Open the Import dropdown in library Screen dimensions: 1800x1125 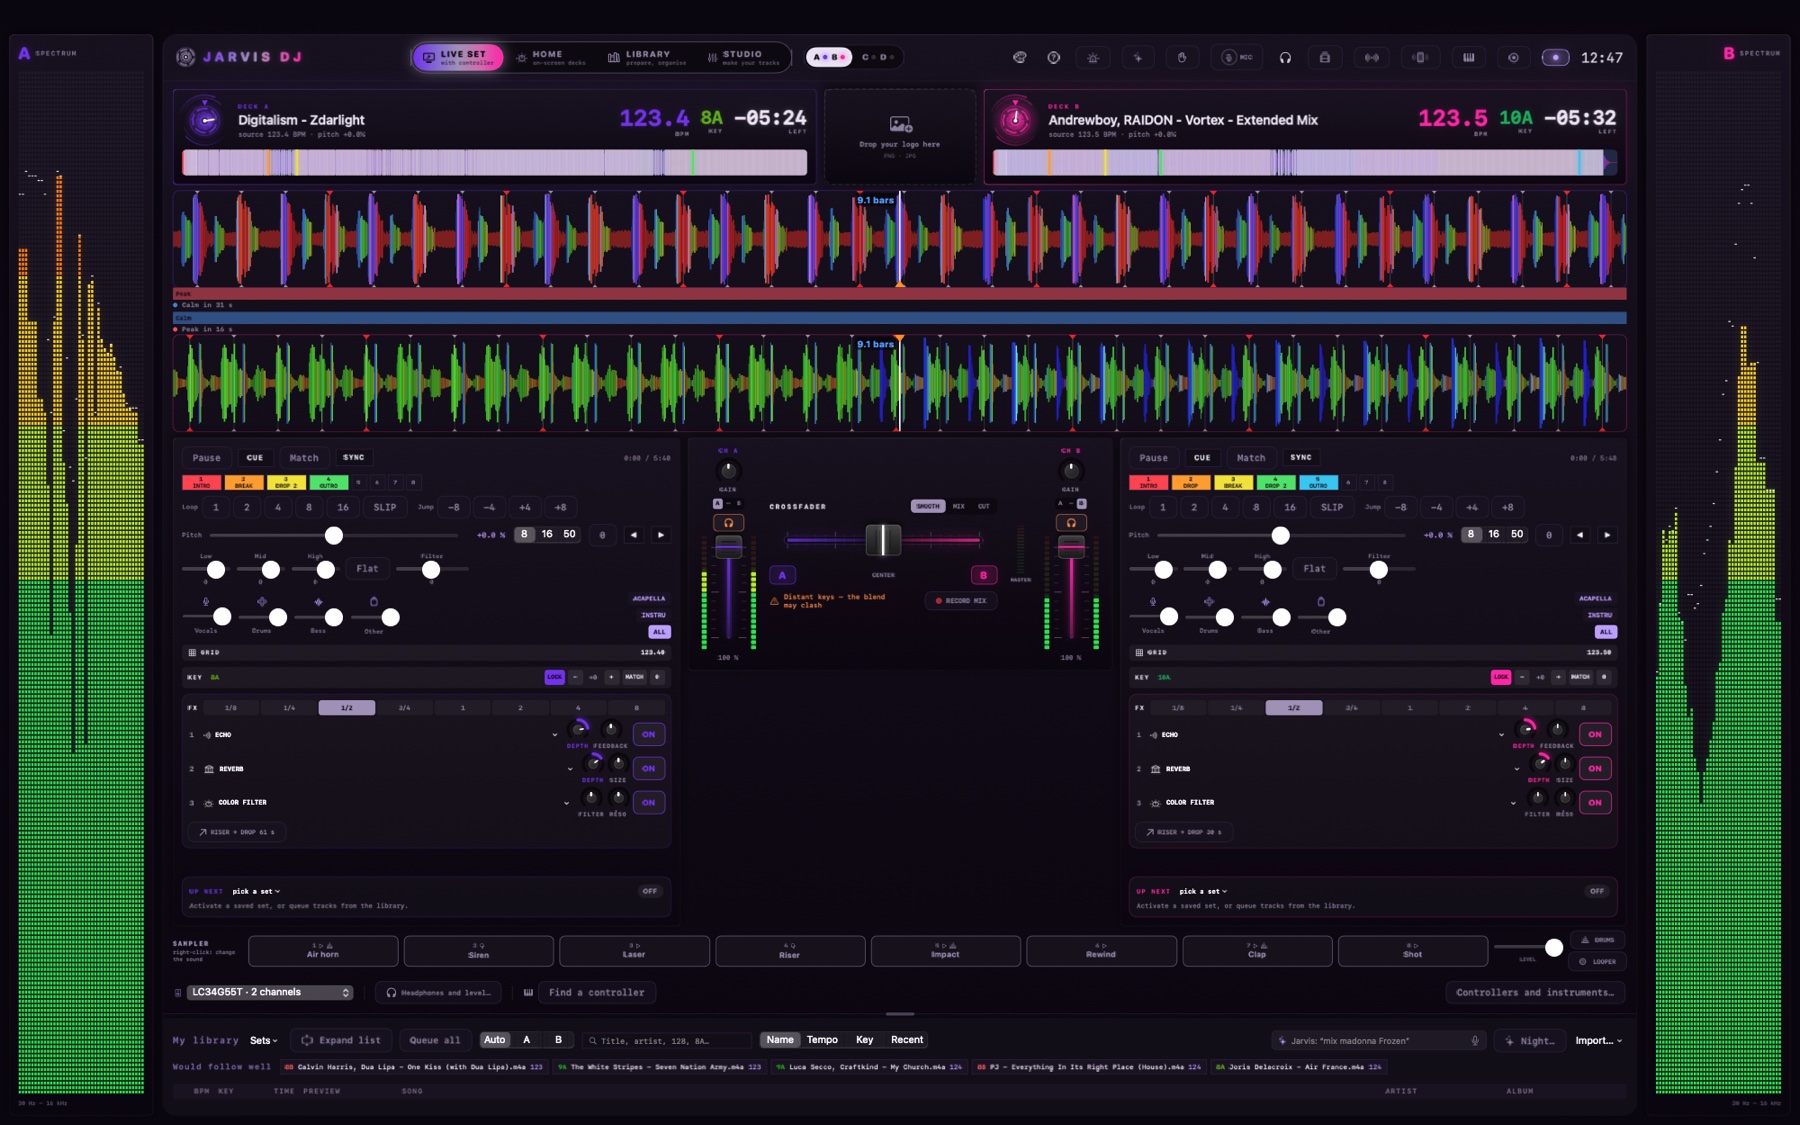coord(1598,1040)
